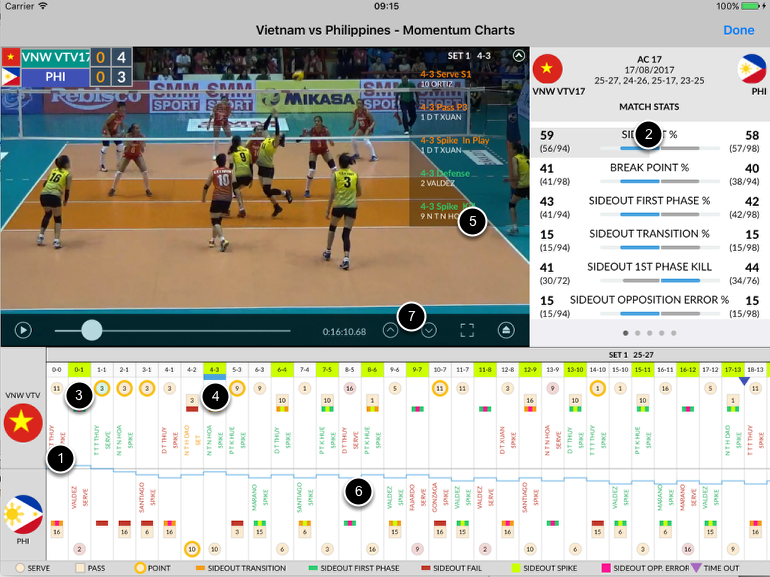Tap Done to close momentum charts
This screenshot has width=770, height=577.
point(738,30)
